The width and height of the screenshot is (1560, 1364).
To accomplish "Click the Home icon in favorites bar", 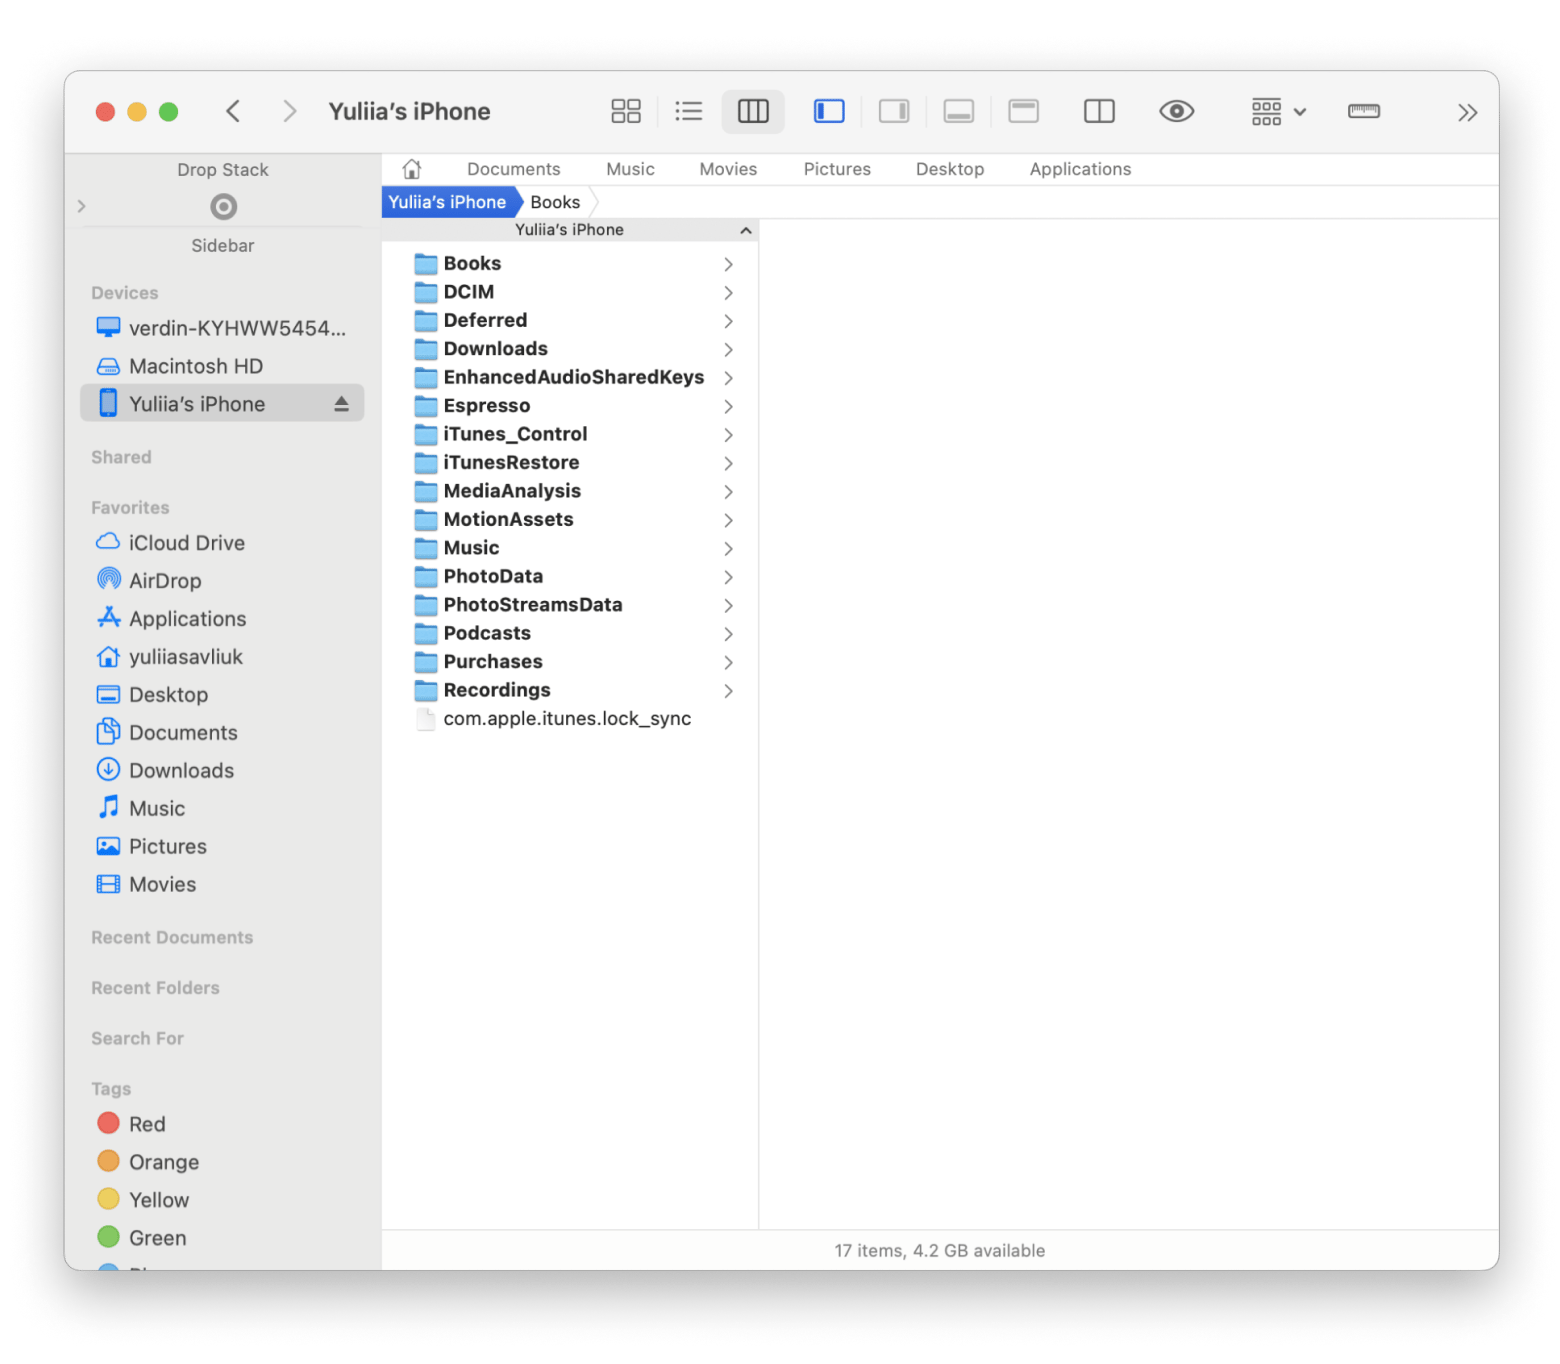I will coord(412,169).
